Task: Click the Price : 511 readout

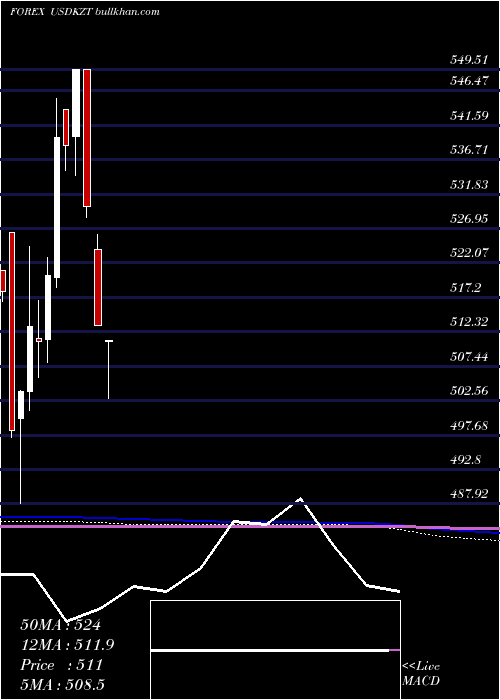Action: (62, 665)
